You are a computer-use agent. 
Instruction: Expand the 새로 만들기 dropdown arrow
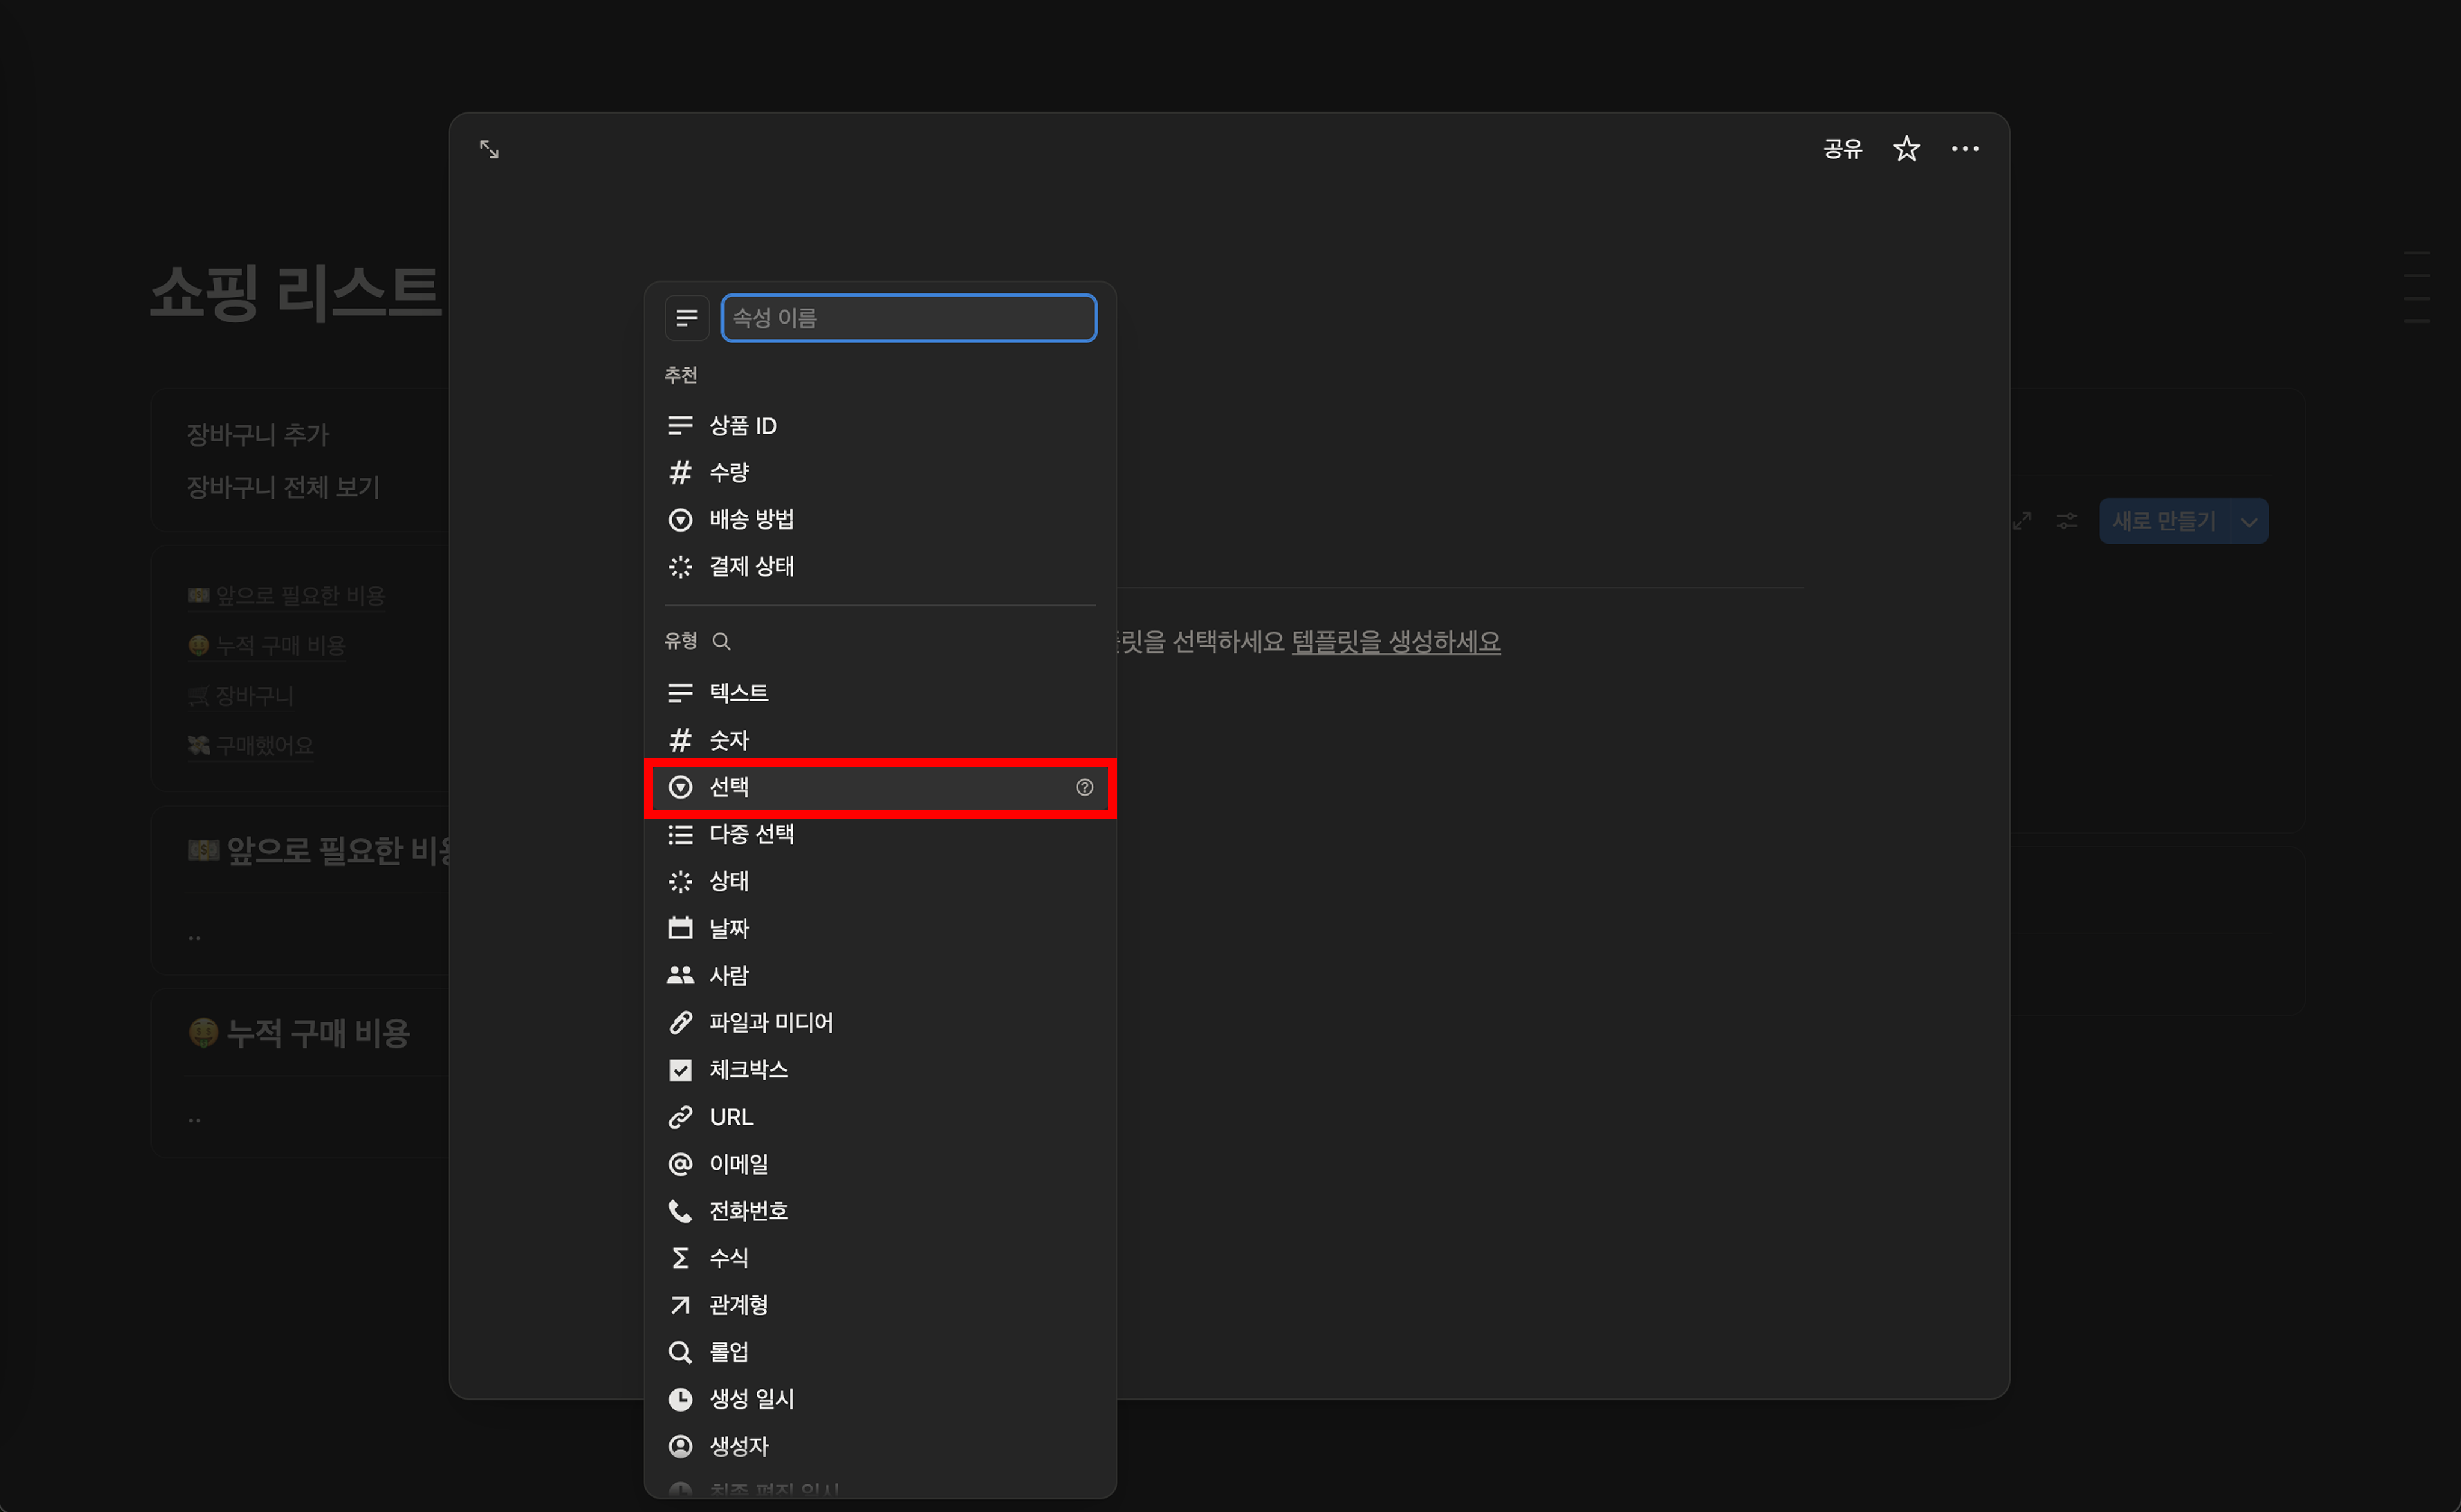point(2248,522)
